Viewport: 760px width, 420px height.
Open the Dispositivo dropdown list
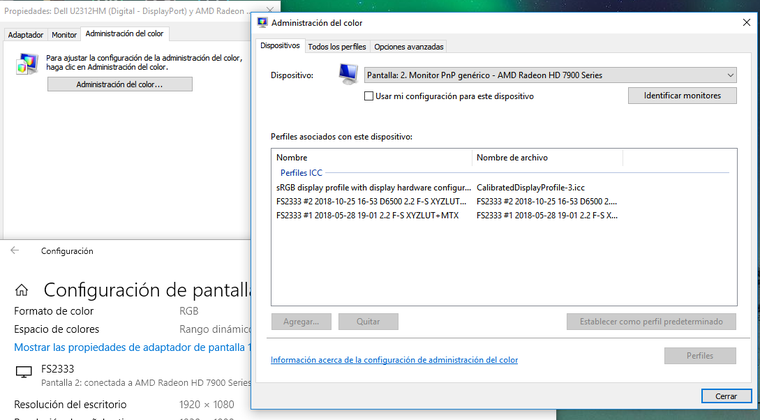(550, 75)
